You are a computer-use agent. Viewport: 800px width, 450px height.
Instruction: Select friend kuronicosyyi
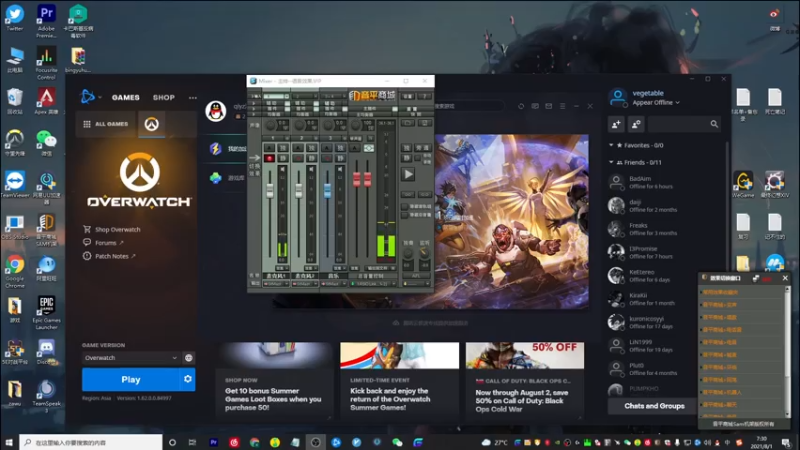(664, 322)
